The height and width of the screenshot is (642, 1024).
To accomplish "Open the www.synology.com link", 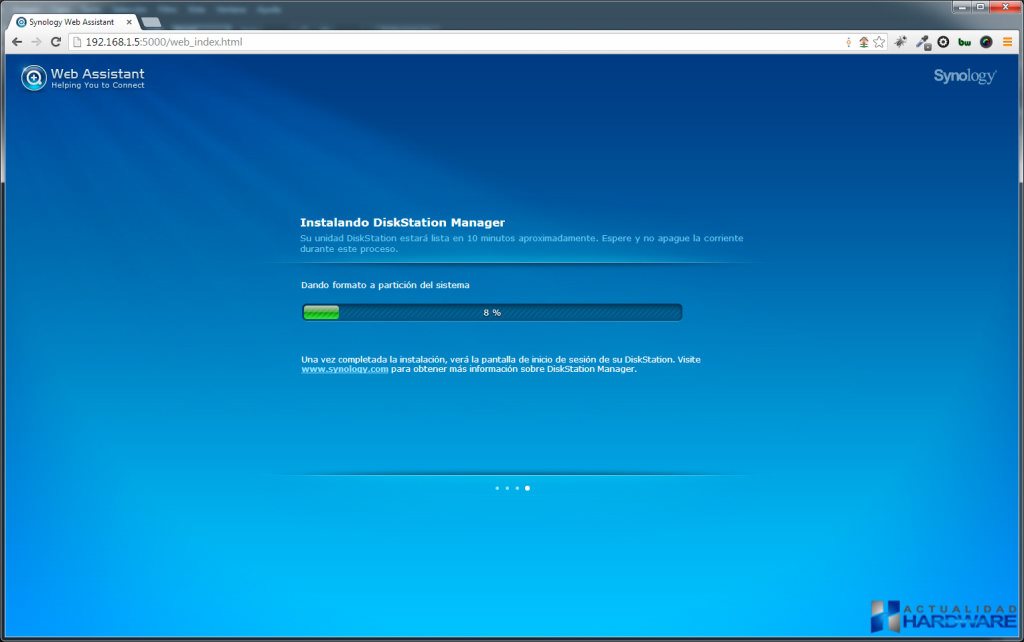I will pos(344,369).
